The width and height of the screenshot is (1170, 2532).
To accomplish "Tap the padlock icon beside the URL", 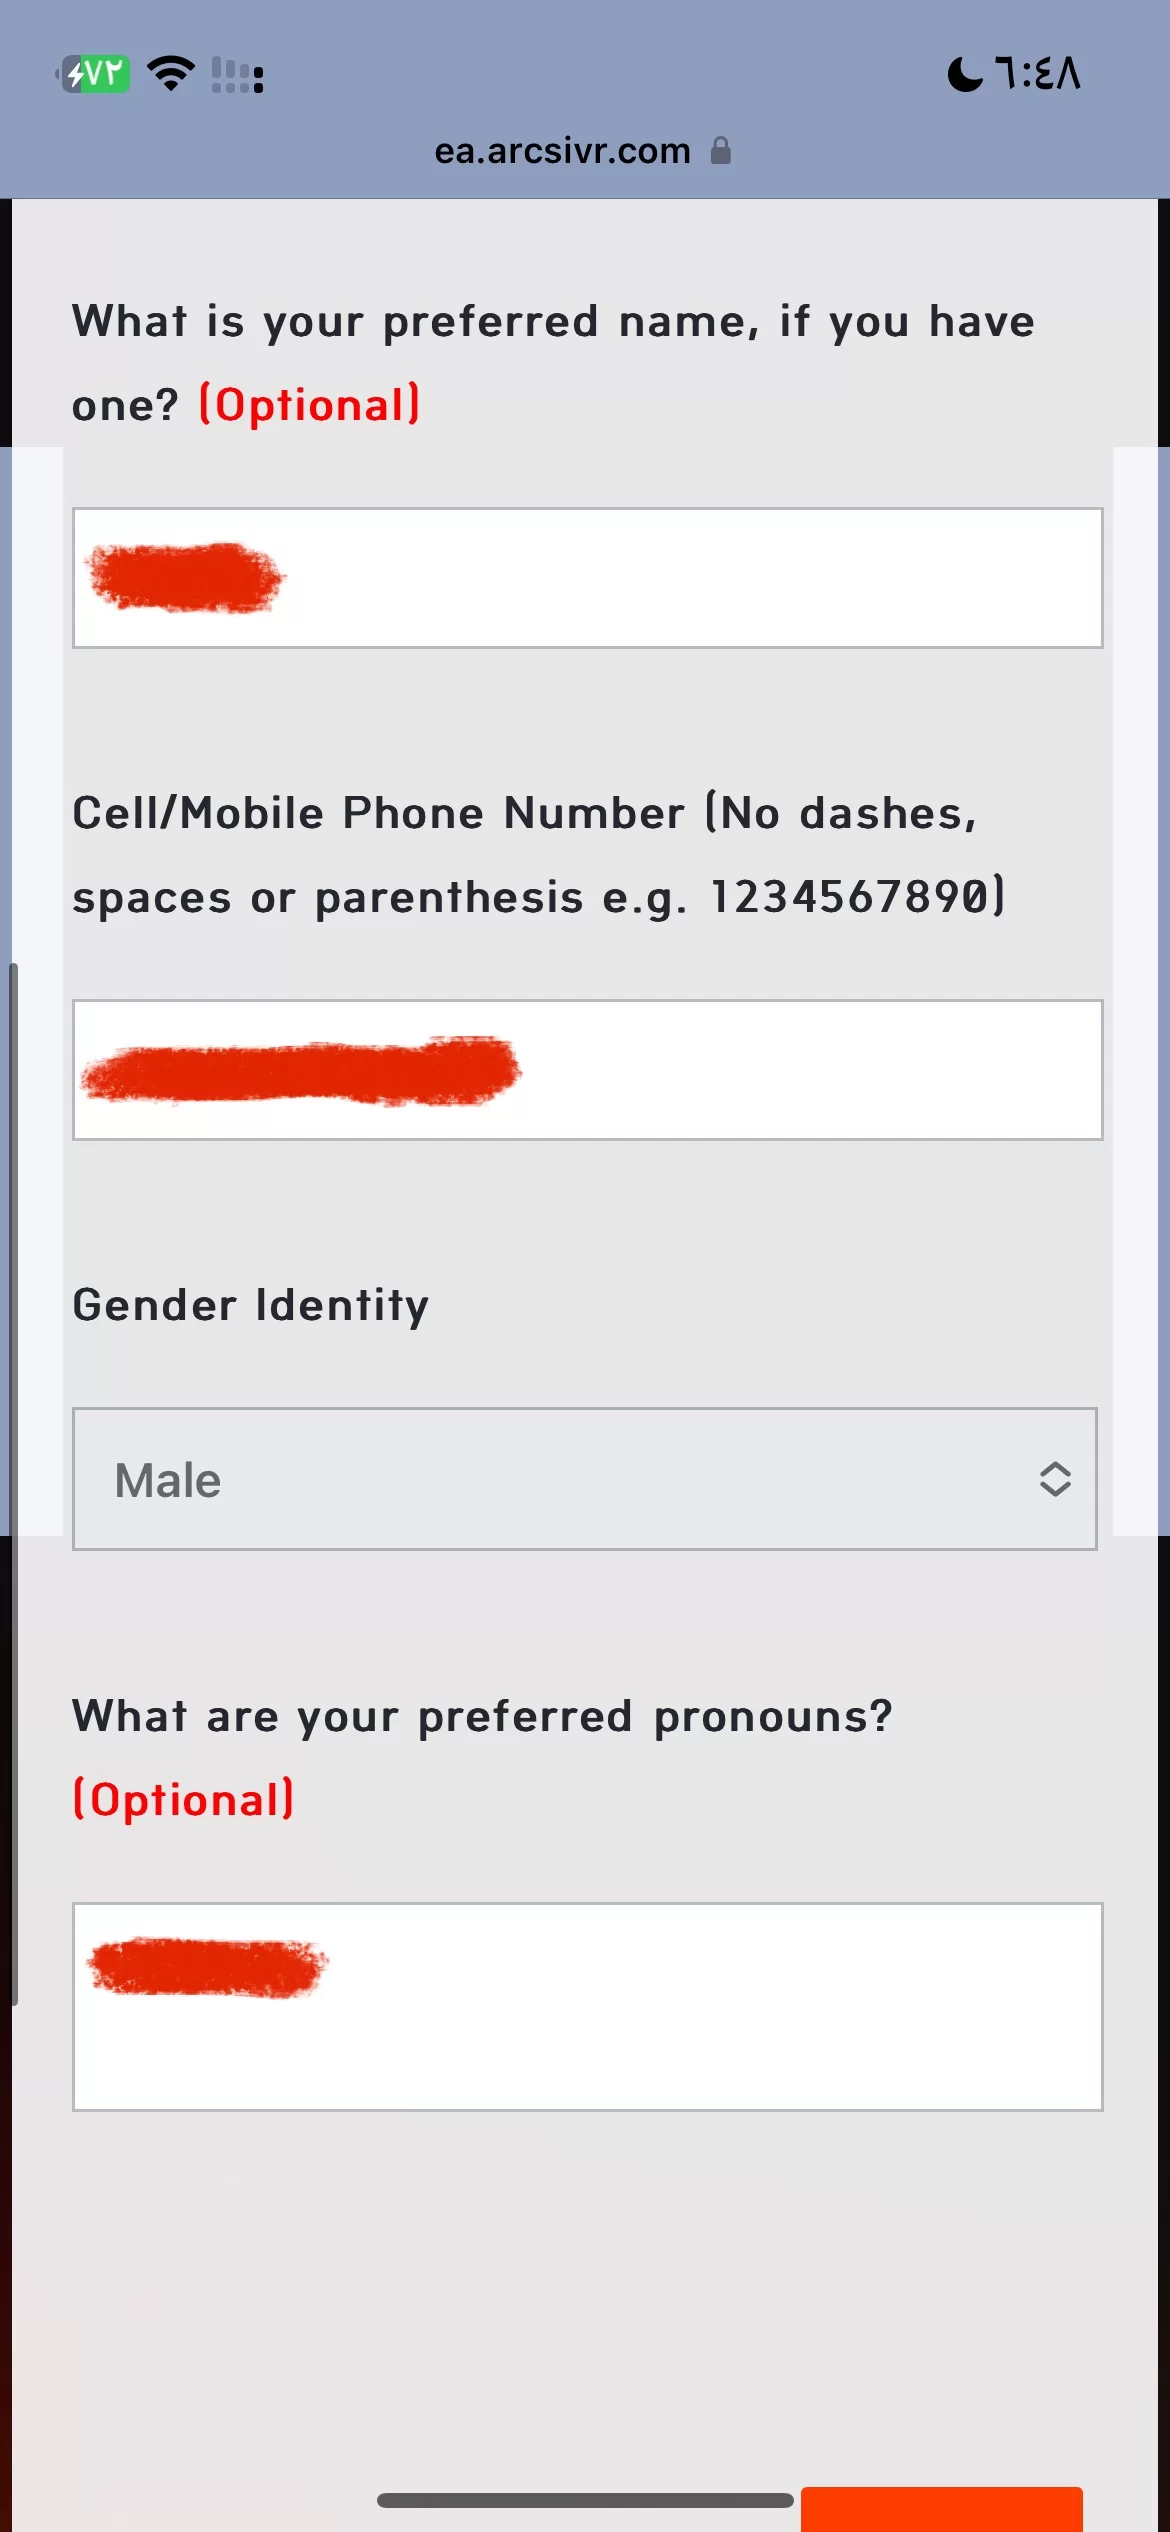I will 720,151.
